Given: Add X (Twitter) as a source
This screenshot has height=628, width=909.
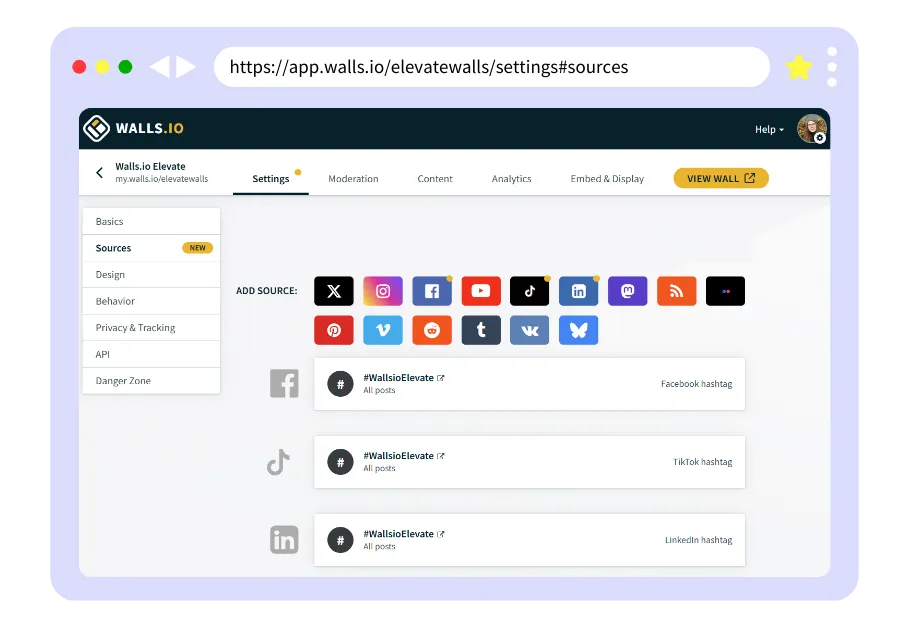Looking at the screenshot, I should 333,291.
